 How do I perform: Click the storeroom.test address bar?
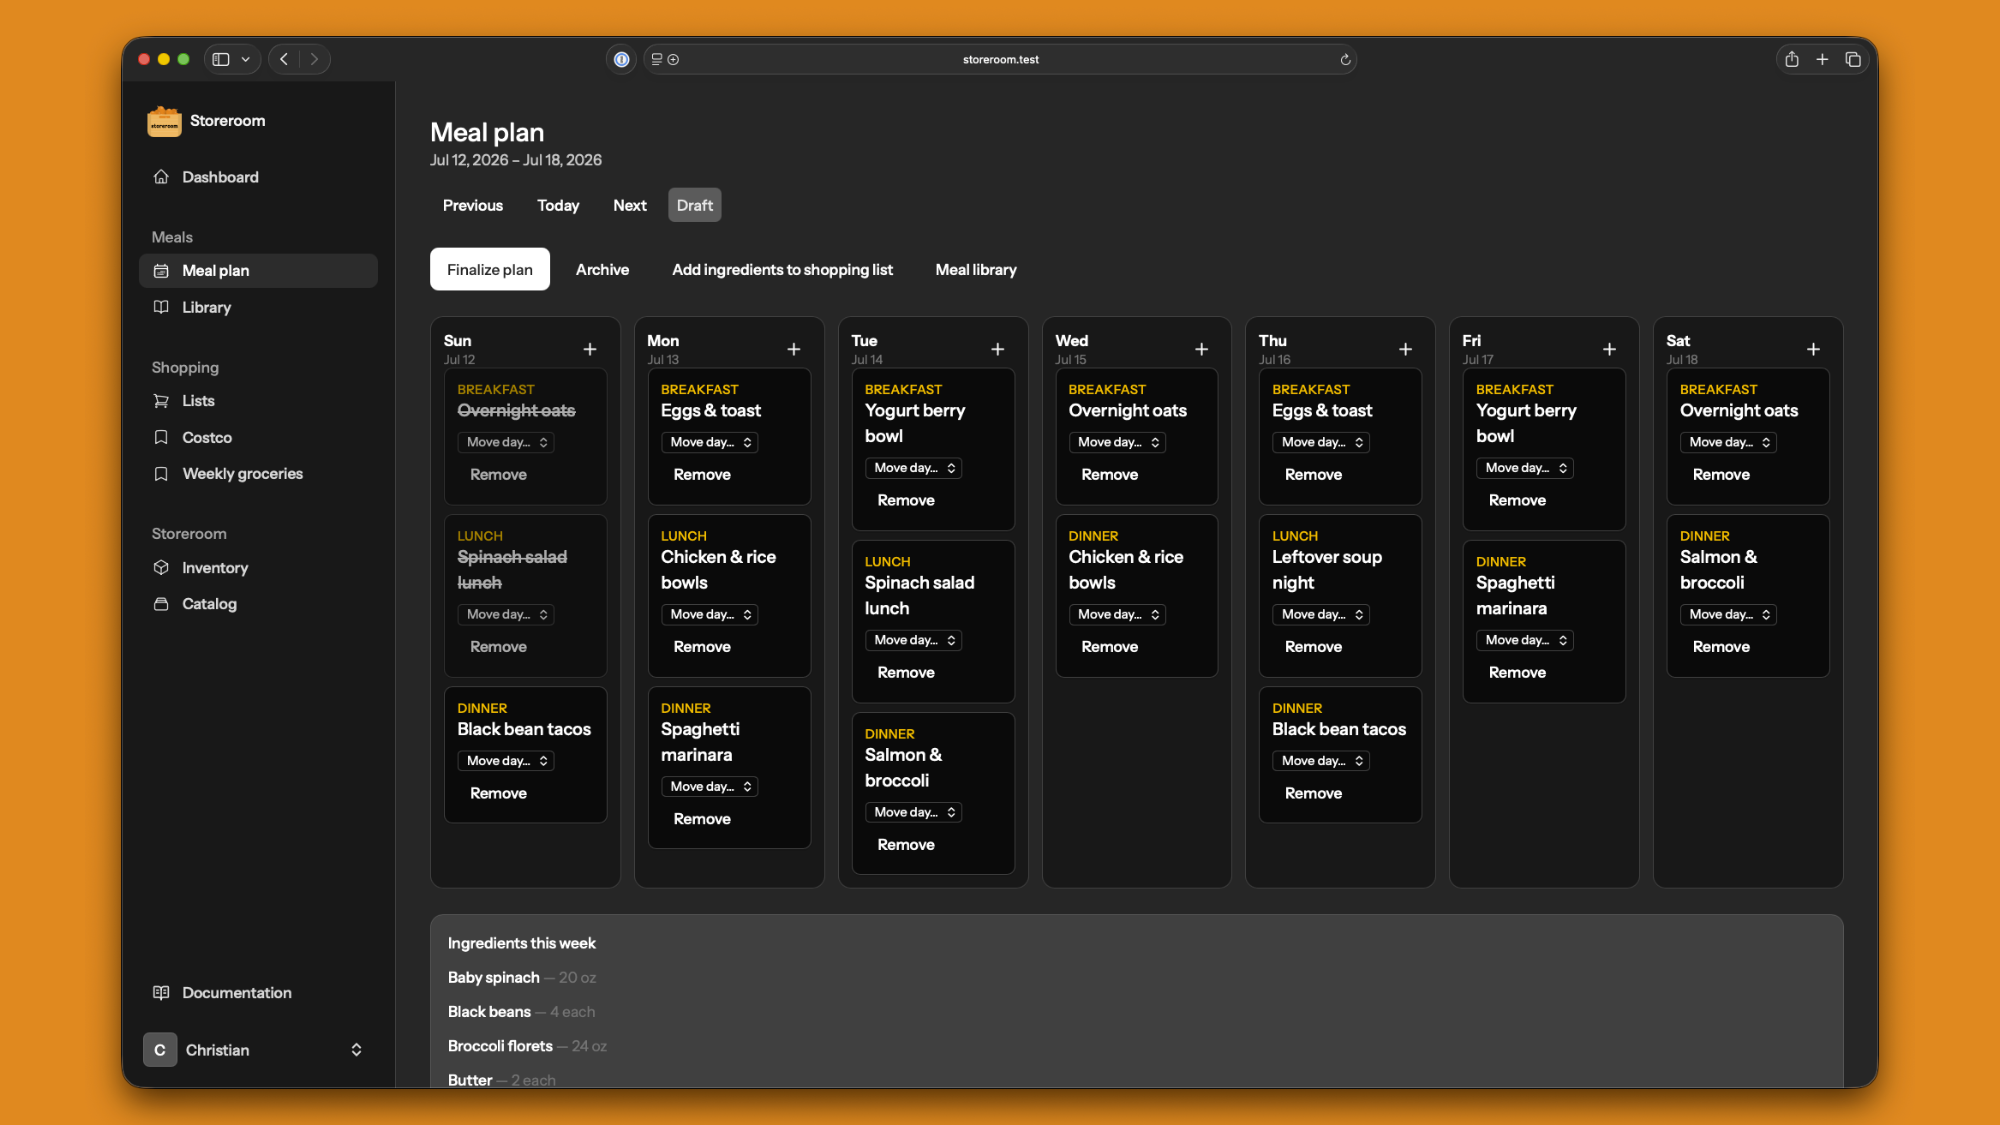tap(1000, 59)
